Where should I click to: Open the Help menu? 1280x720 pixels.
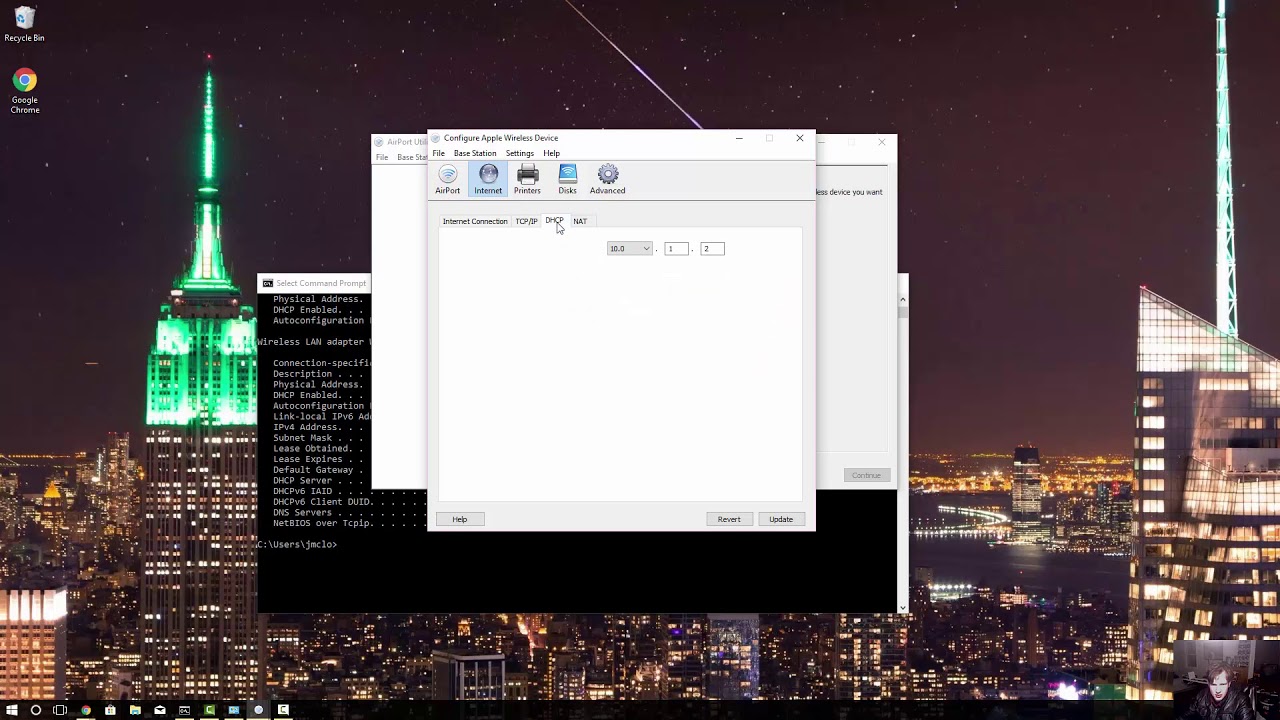click(x=551, y=153)
